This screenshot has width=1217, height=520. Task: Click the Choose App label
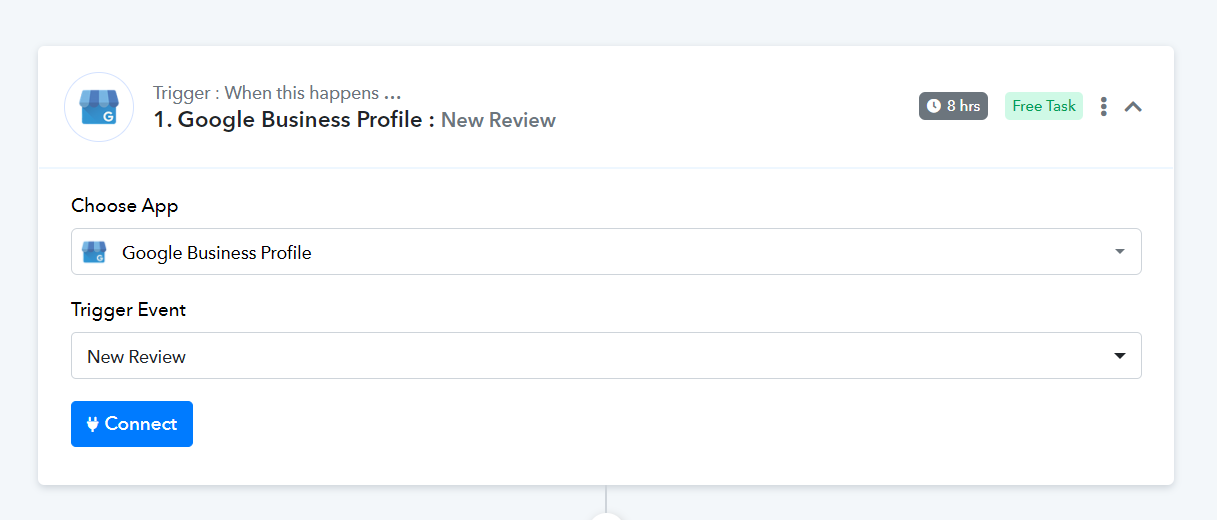124,206
